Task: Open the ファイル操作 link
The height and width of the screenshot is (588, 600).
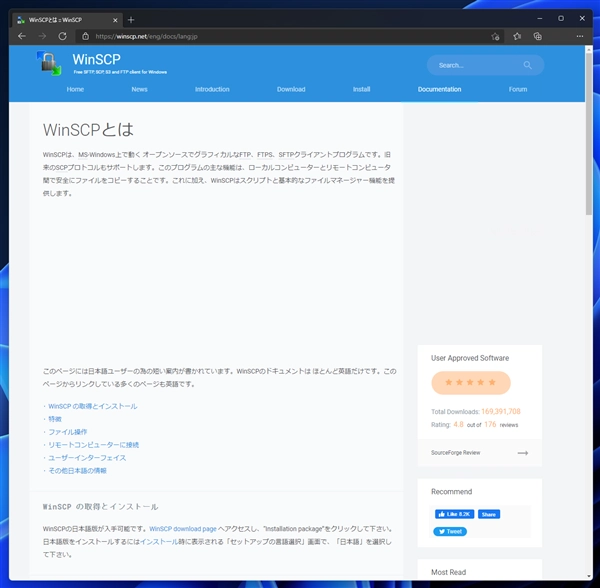Action: click(x=68, y=432)
